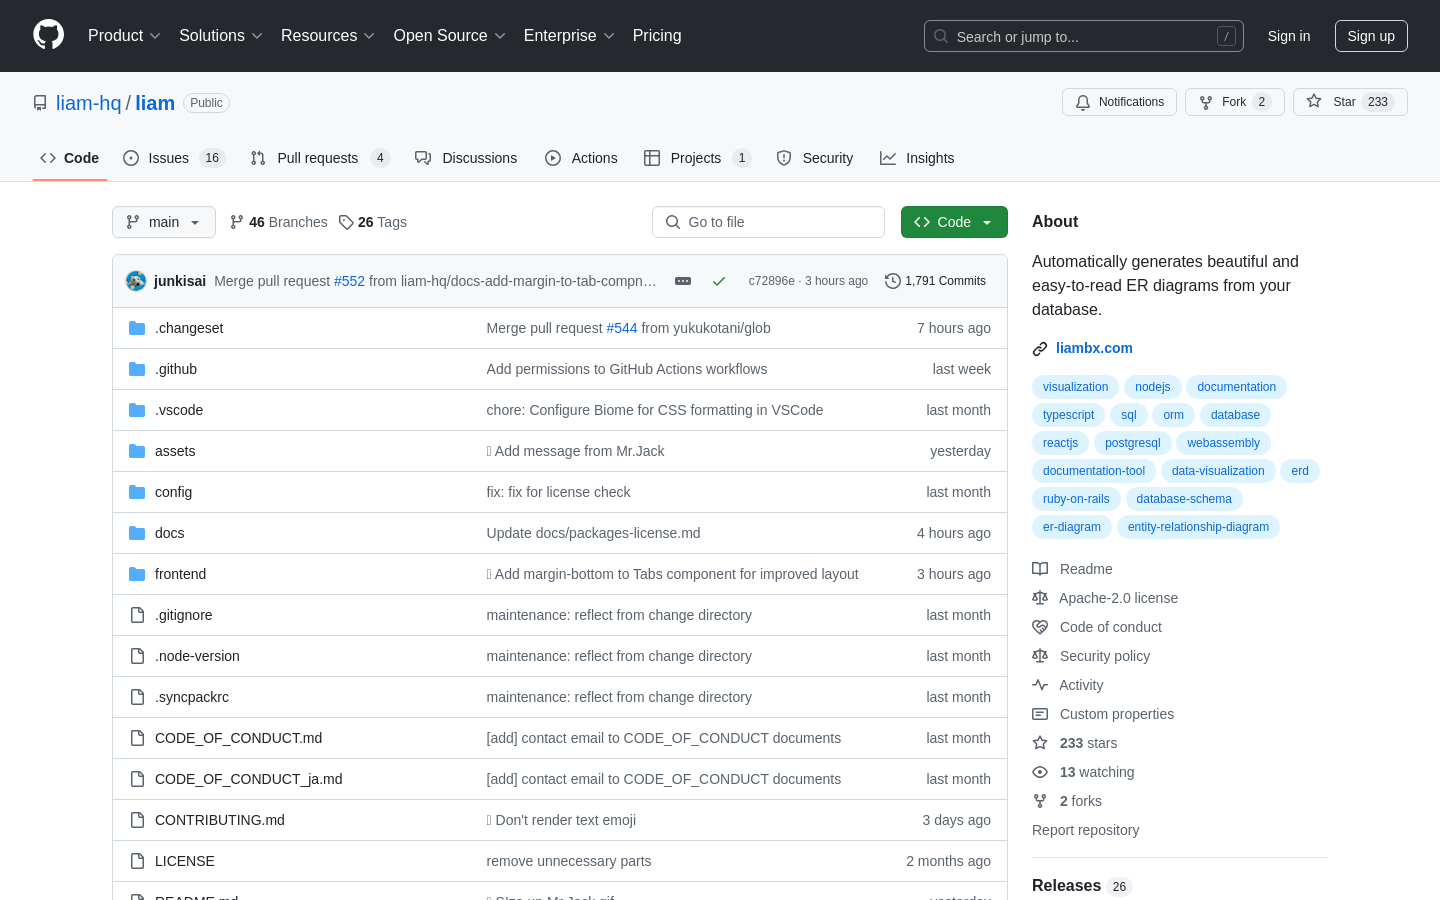Click the Search or jump to field

[1084, 36]
